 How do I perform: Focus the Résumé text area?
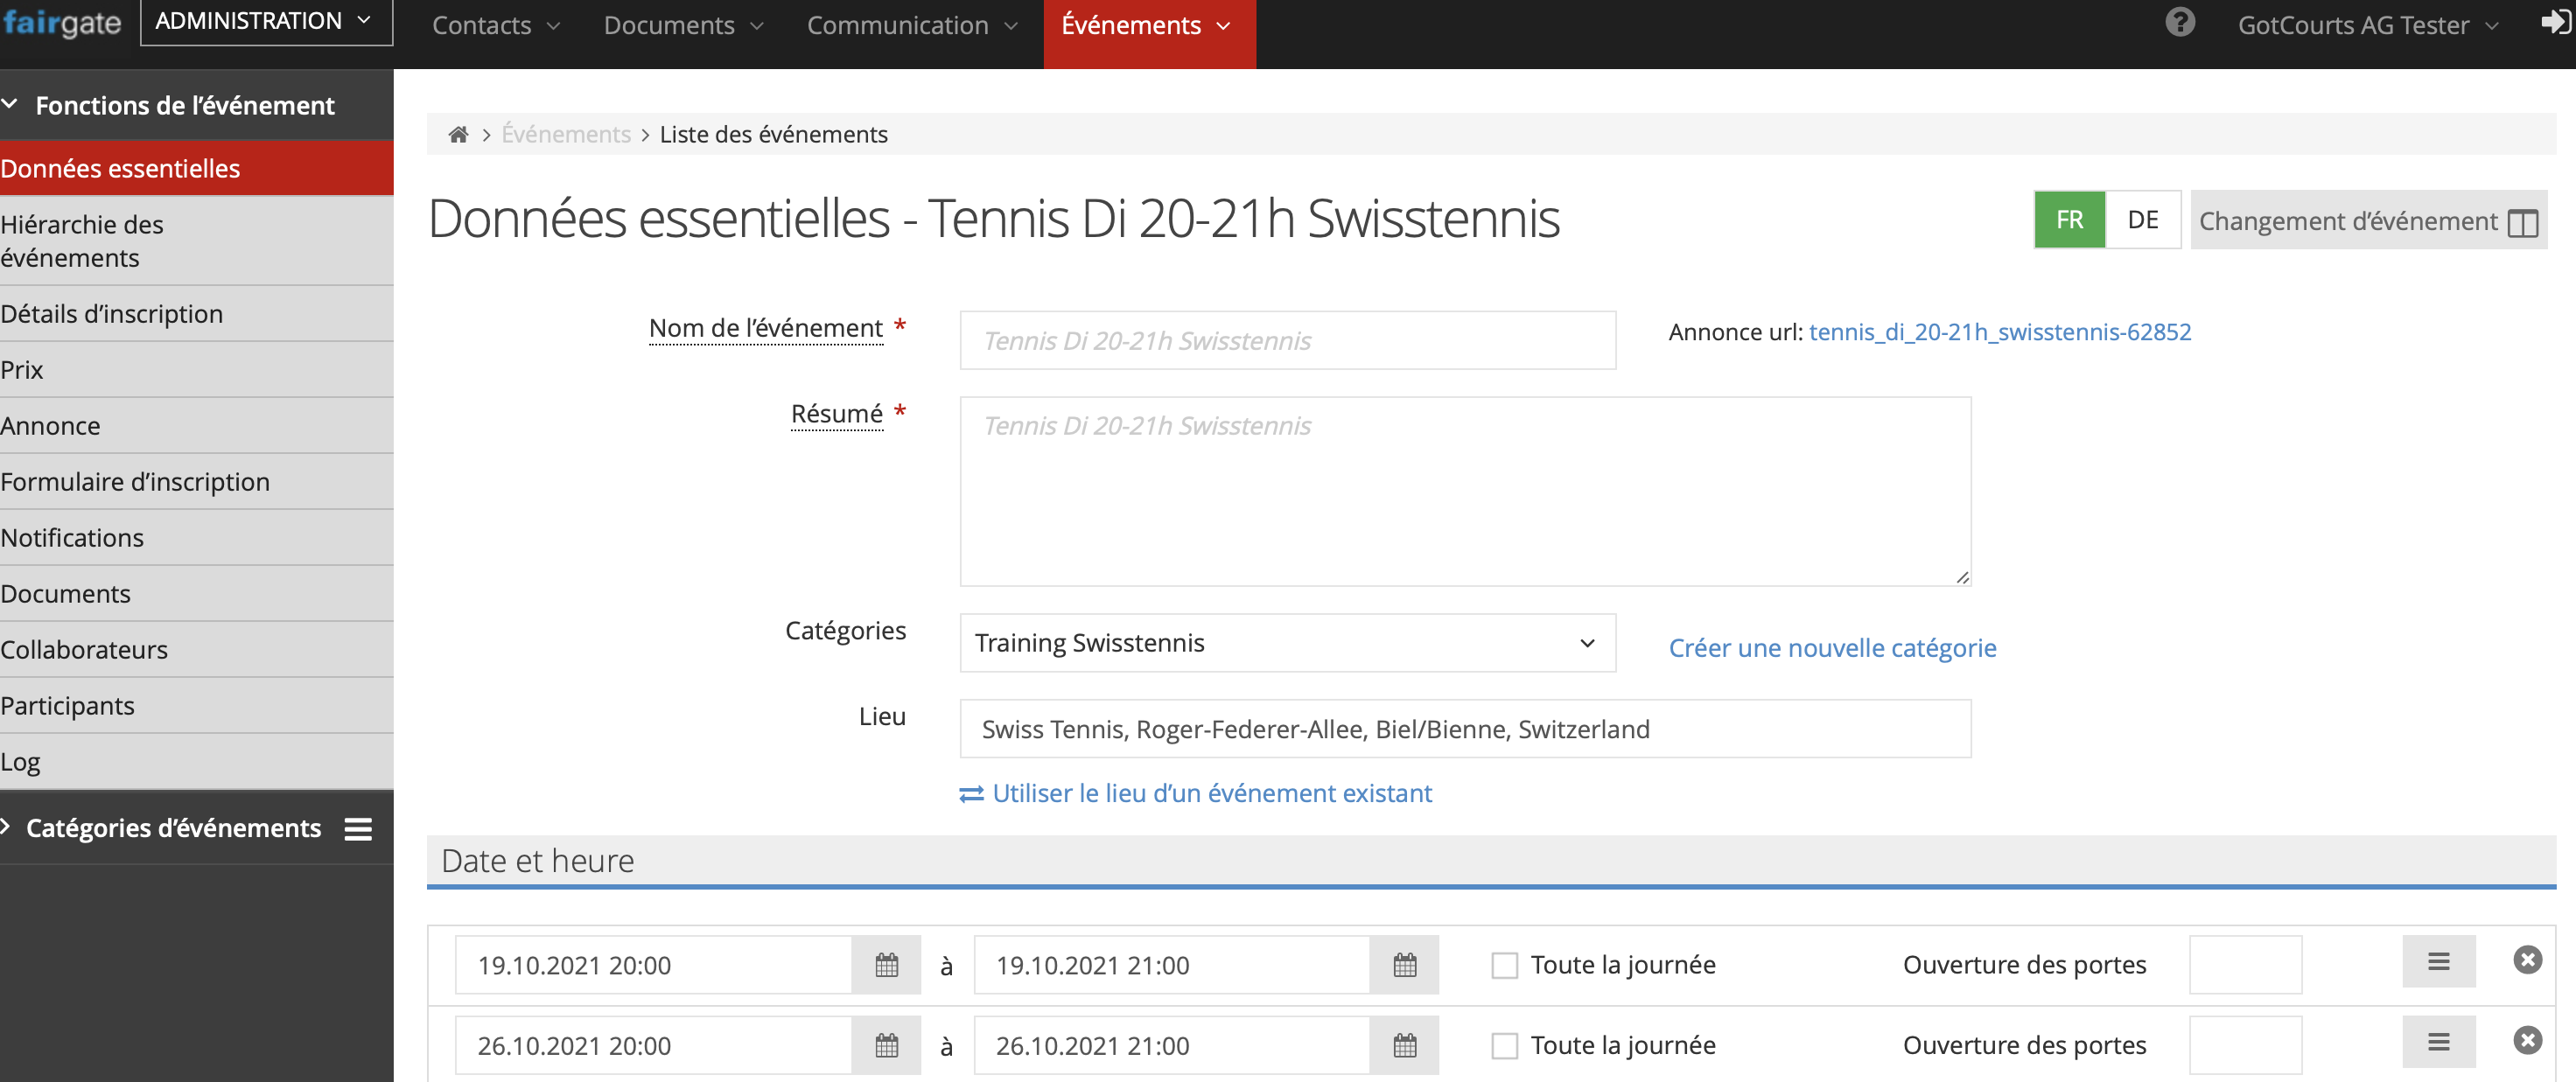tap(1465, 491)
